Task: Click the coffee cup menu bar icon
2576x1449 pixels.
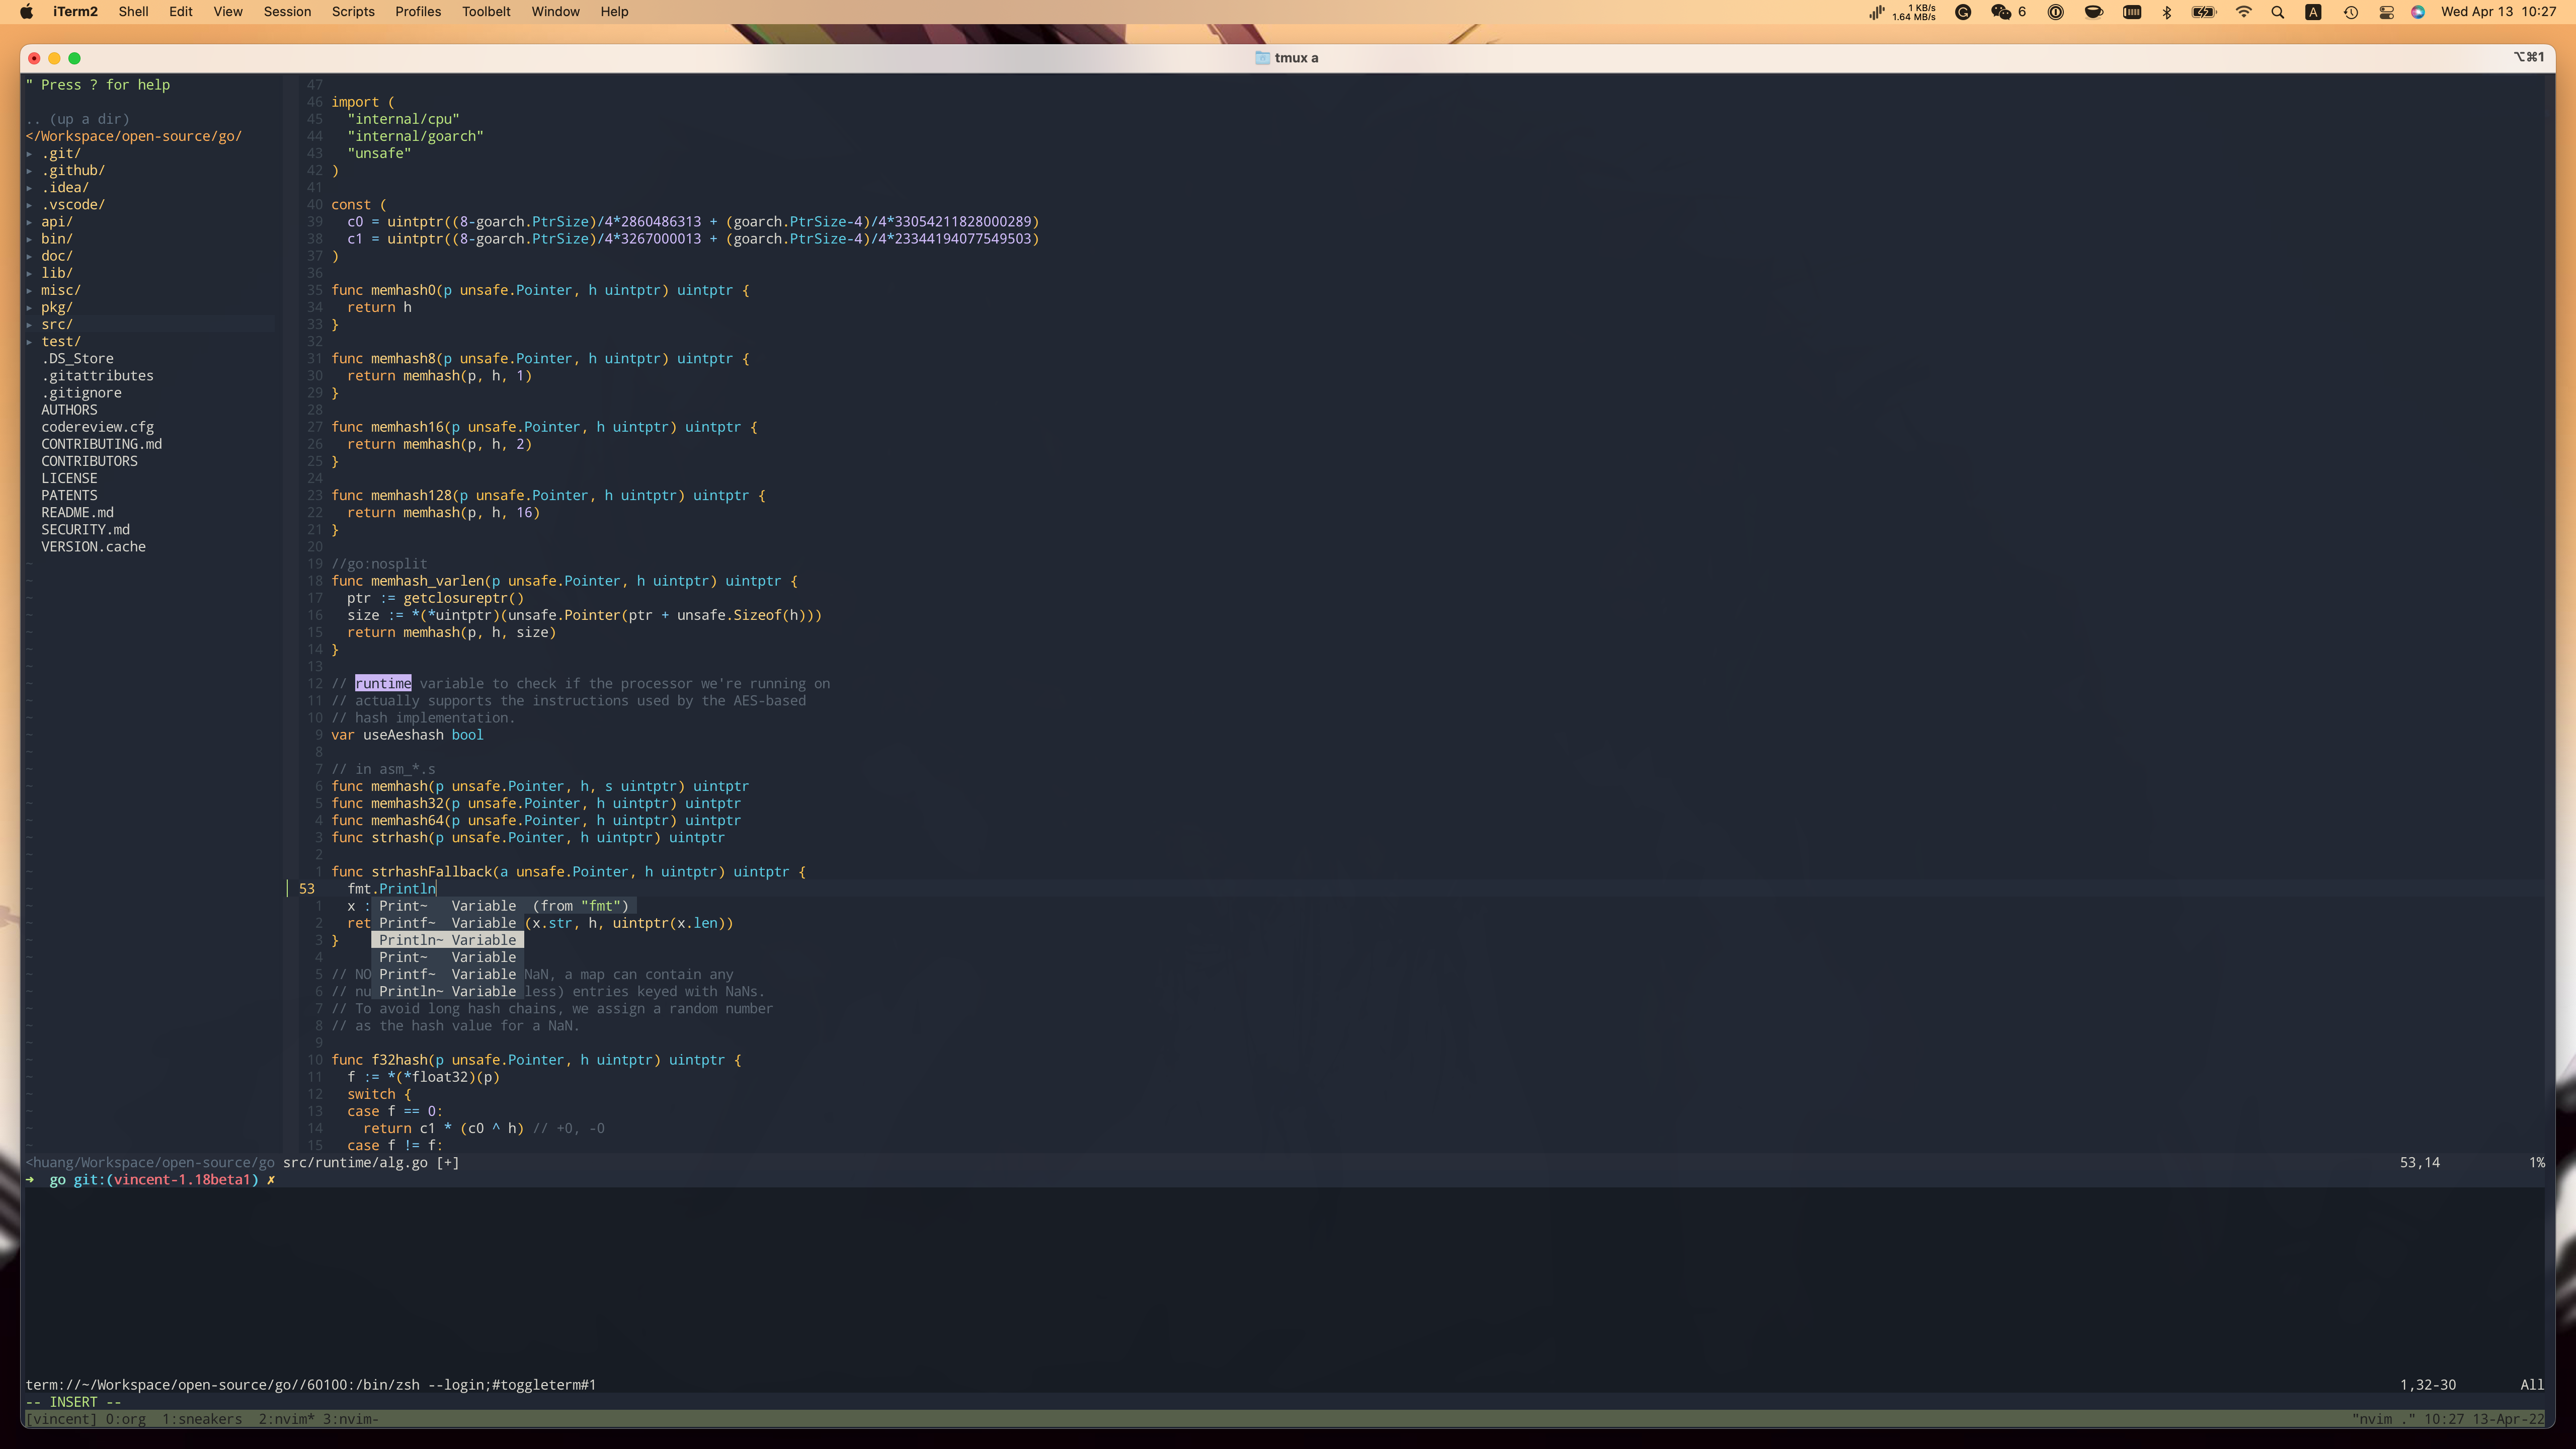Action: point(2093,12)
